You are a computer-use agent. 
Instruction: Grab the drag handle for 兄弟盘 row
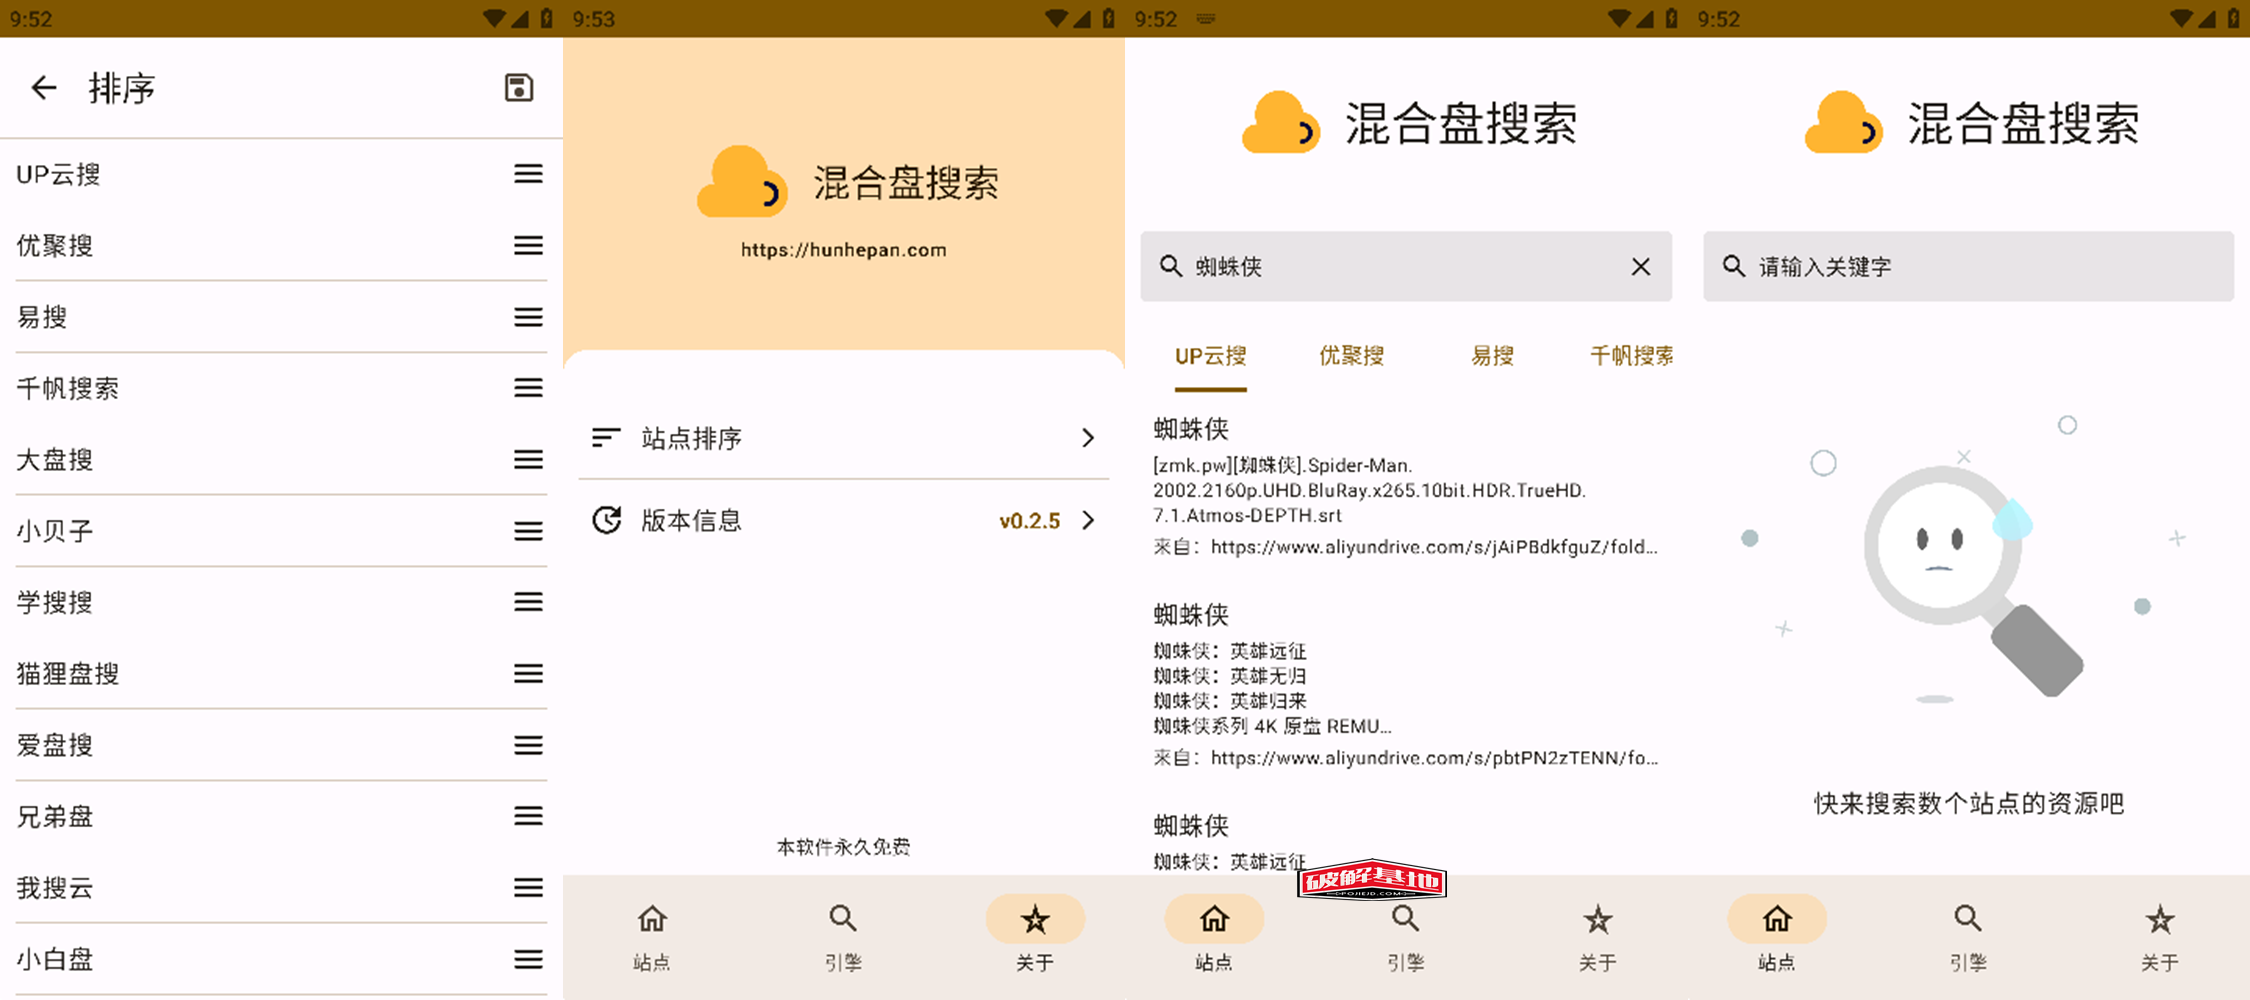528,816
